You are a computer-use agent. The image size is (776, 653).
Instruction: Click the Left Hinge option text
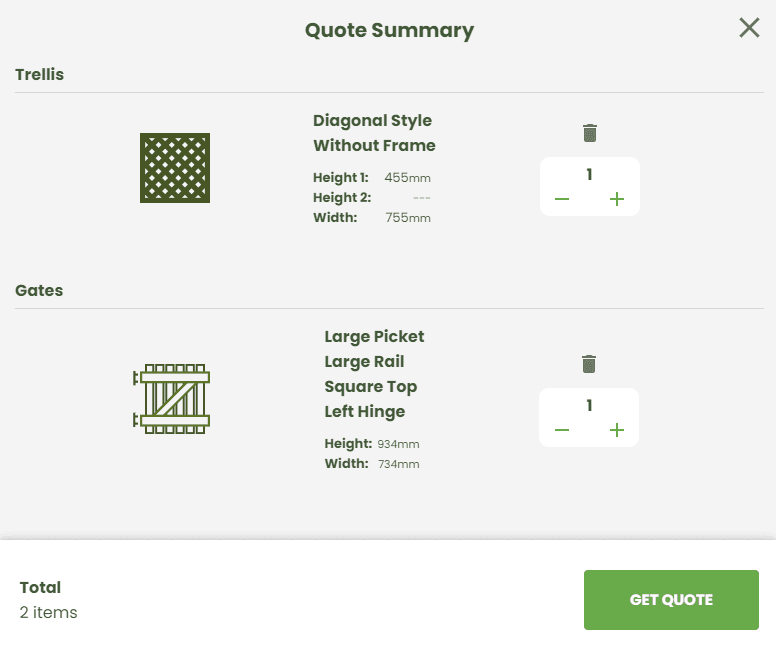365,412
